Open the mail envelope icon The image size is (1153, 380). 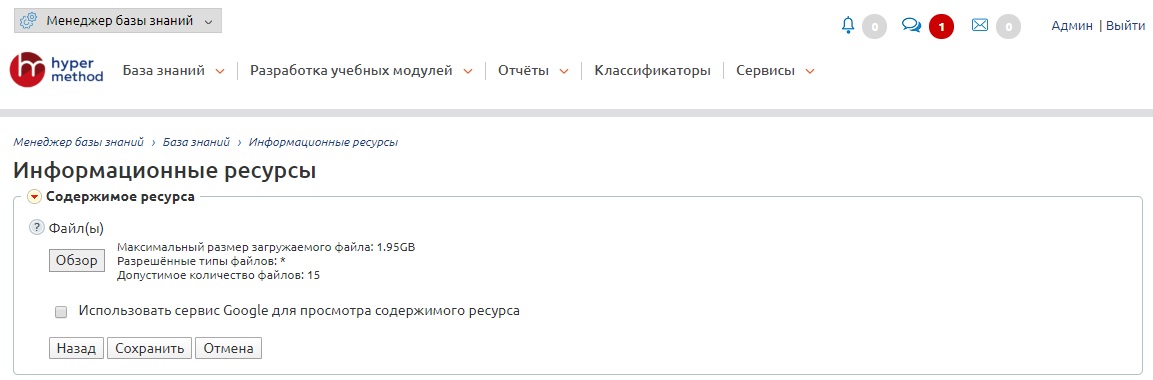click(979, 26)
